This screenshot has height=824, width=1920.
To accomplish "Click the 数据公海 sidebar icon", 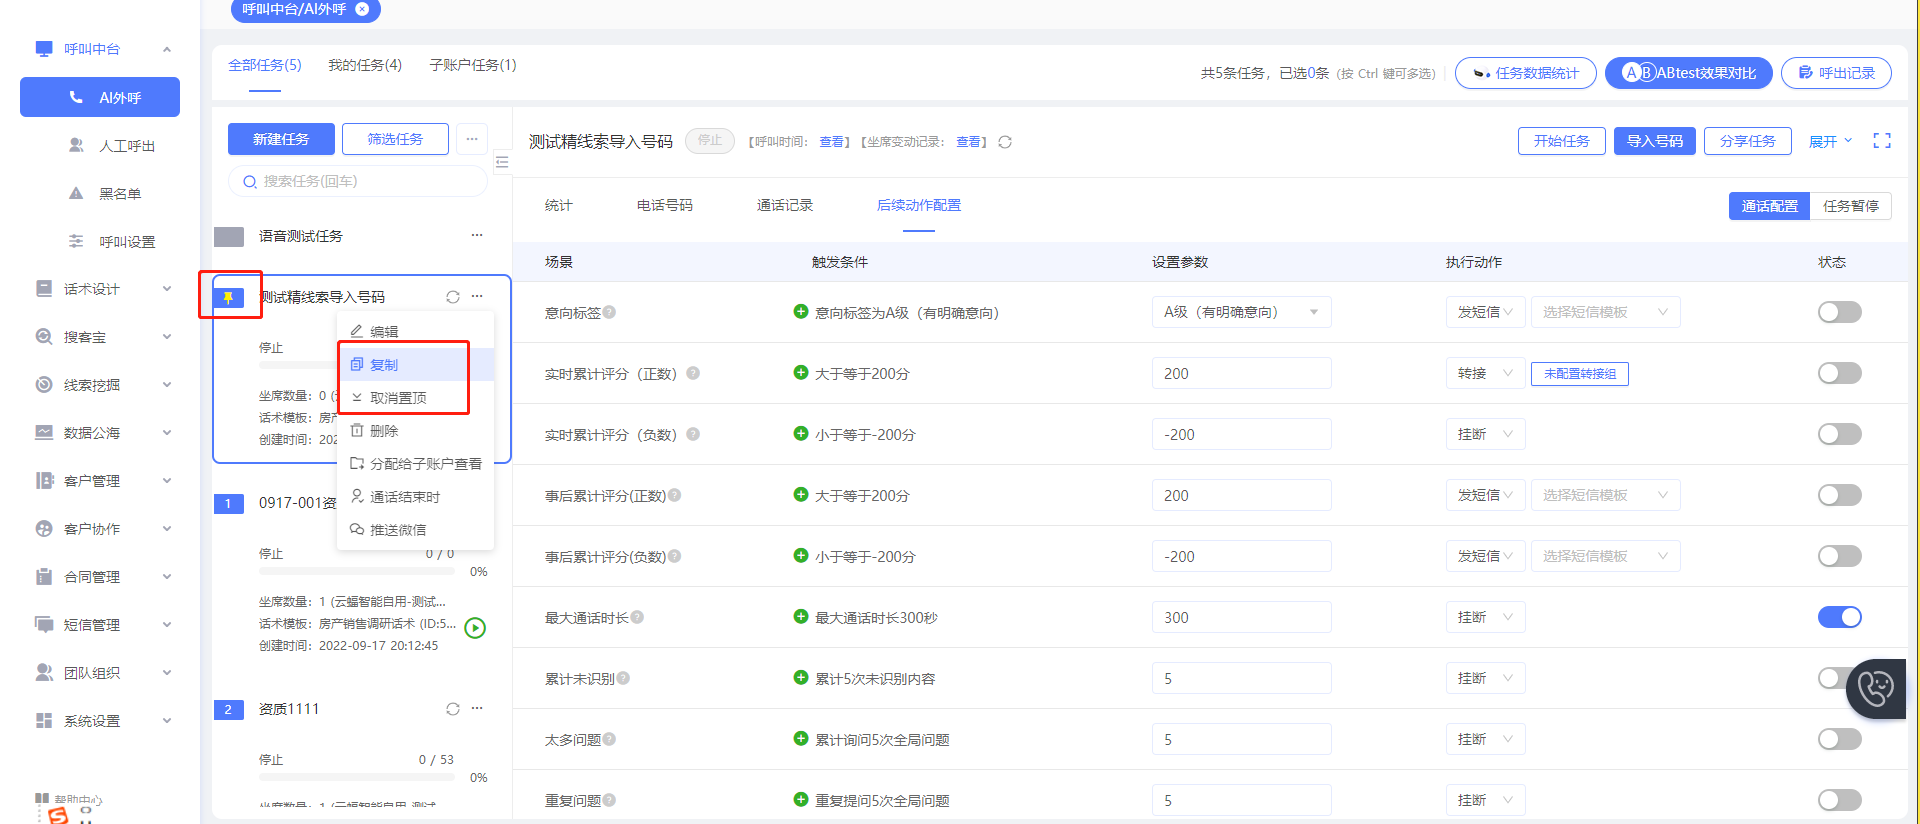I will tap(44, 433).
